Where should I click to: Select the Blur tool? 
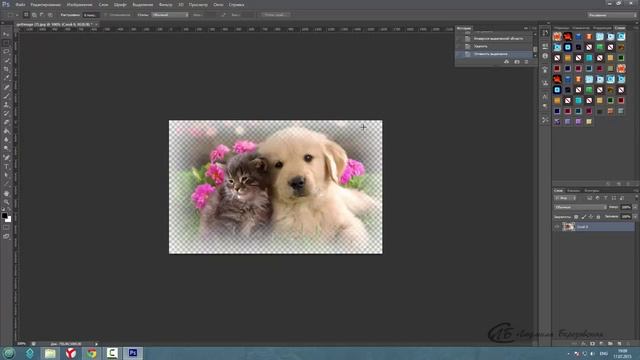coord(6,140)
